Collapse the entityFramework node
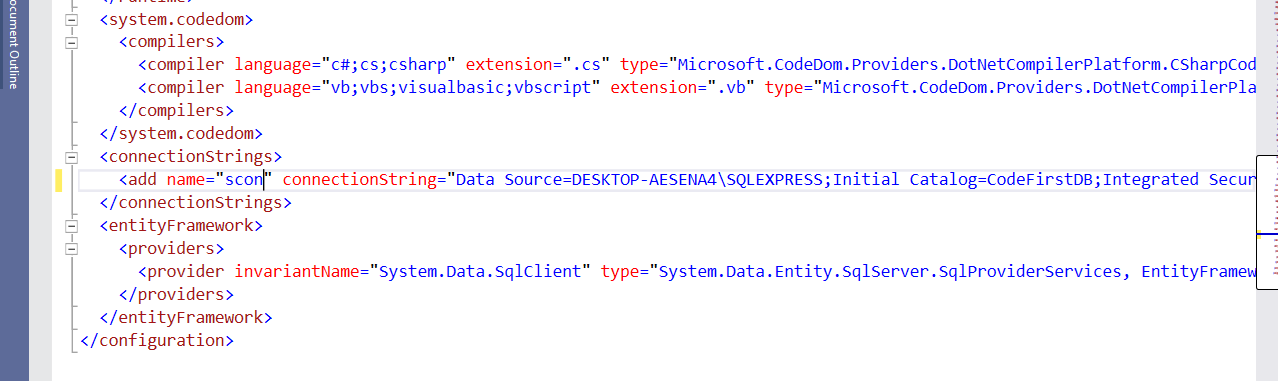The image size is (1278, 381). (x=71, y=226)
